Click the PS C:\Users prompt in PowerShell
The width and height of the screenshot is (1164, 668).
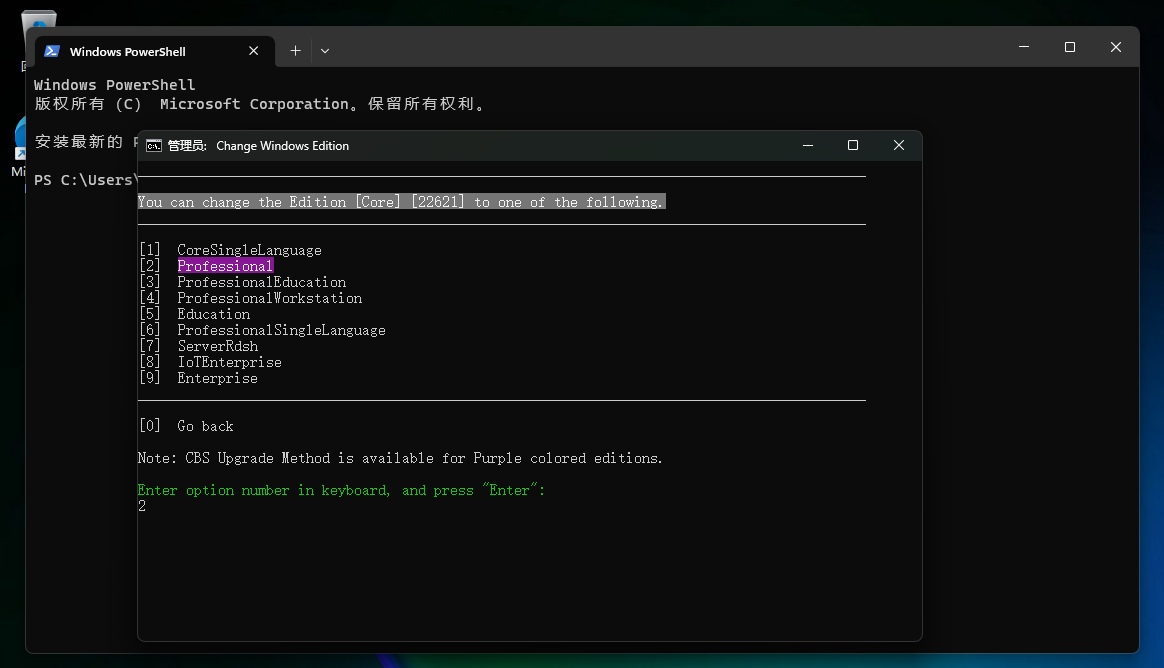point(84,180)
